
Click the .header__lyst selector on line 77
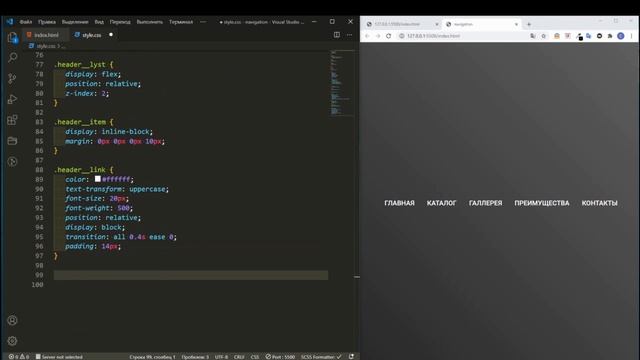pyautogui.click(x=80, y=64)
